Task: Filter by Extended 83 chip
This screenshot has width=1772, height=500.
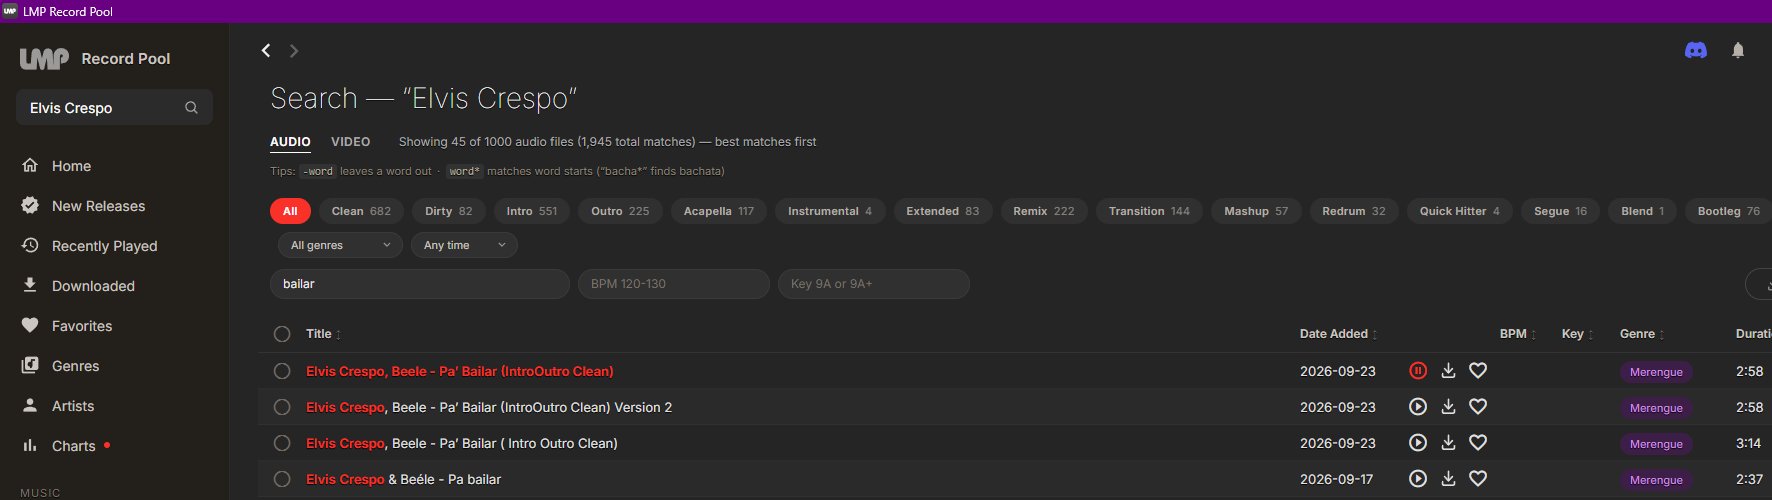Action: pyautogui.click(x=943, y=211)
